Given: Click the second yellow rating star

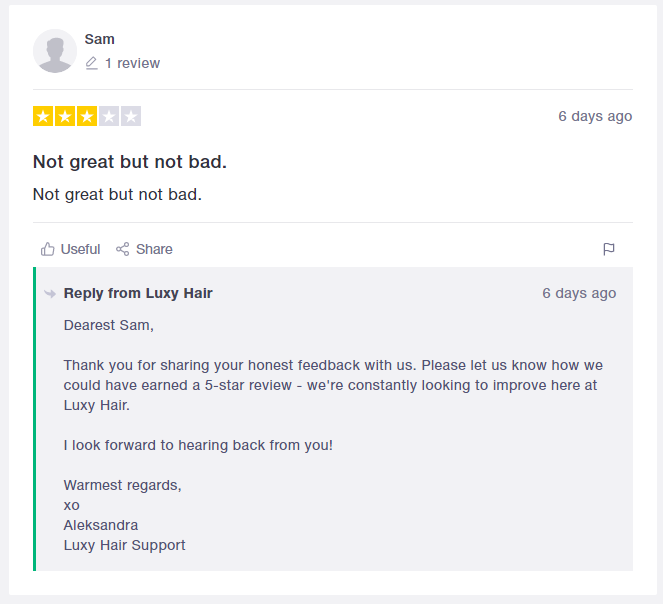Looking at the screenshot, I should click(65, 116).
